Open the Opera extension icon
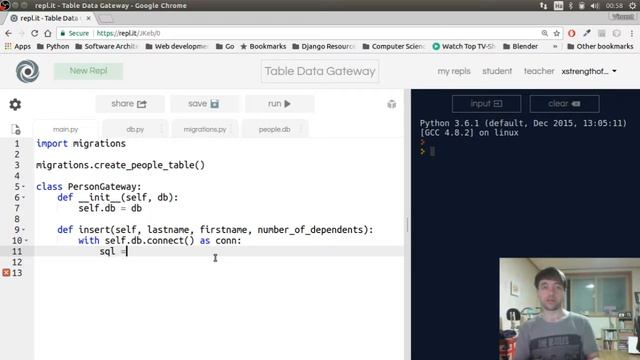This screenshot has width=640, height=360. tap(571, 33)
